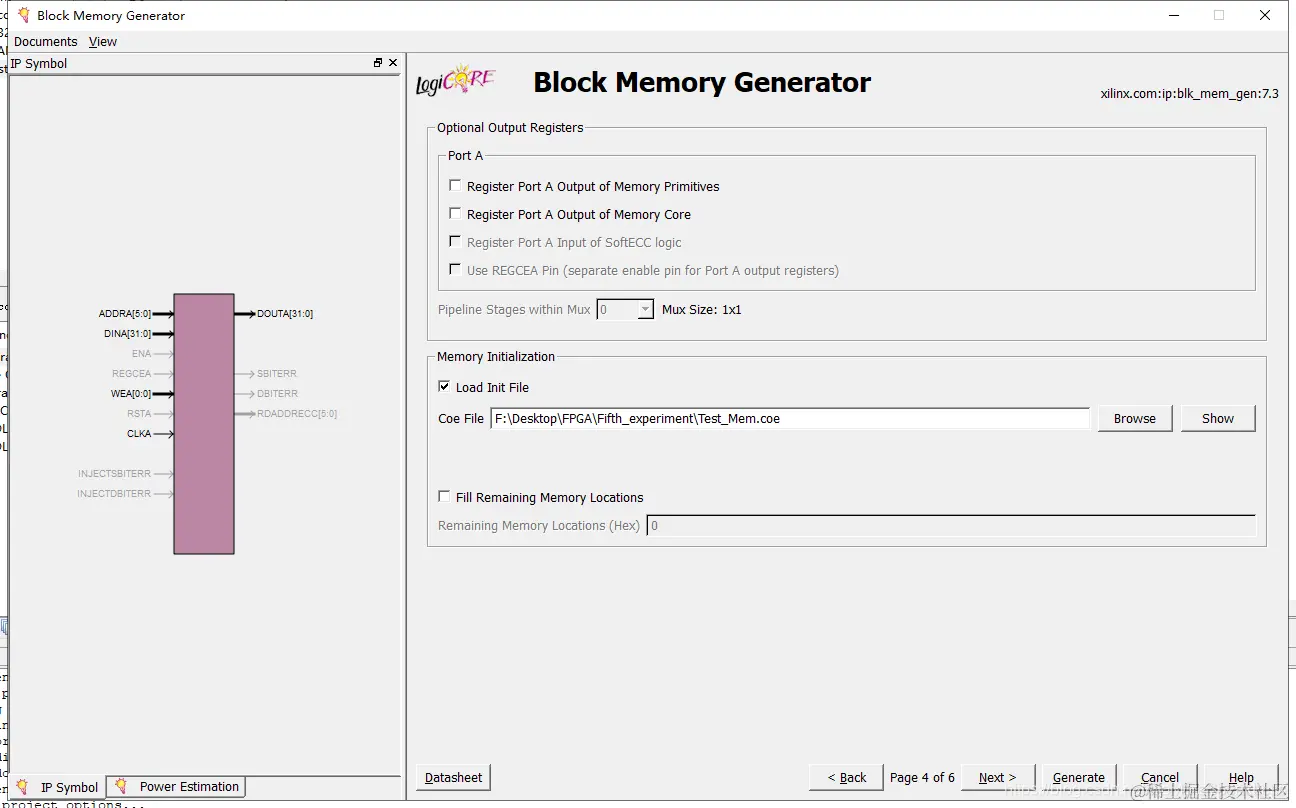Click the Block Memory Generator title bar icon
Screen dimensions: 1296x808
(x=23, y=15)
